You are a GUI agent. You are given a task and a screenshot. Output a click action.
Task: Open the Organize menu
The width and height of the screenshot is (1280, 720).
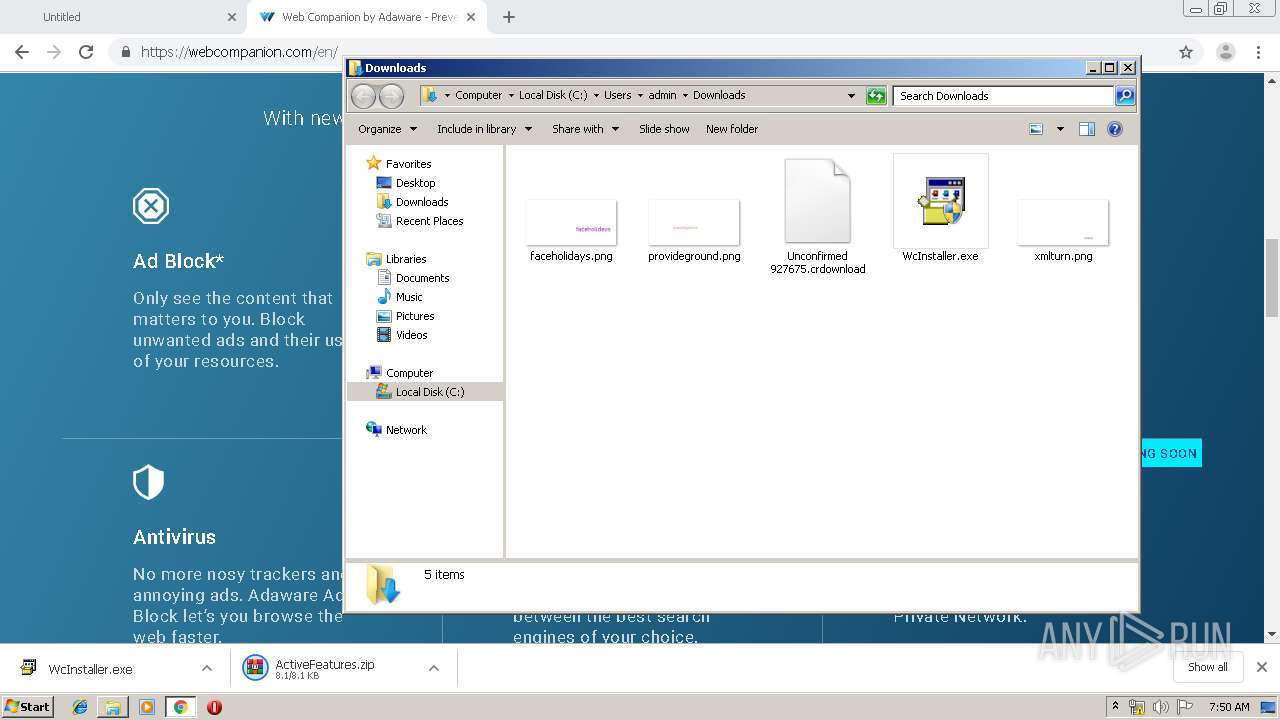tap(387, 129)
